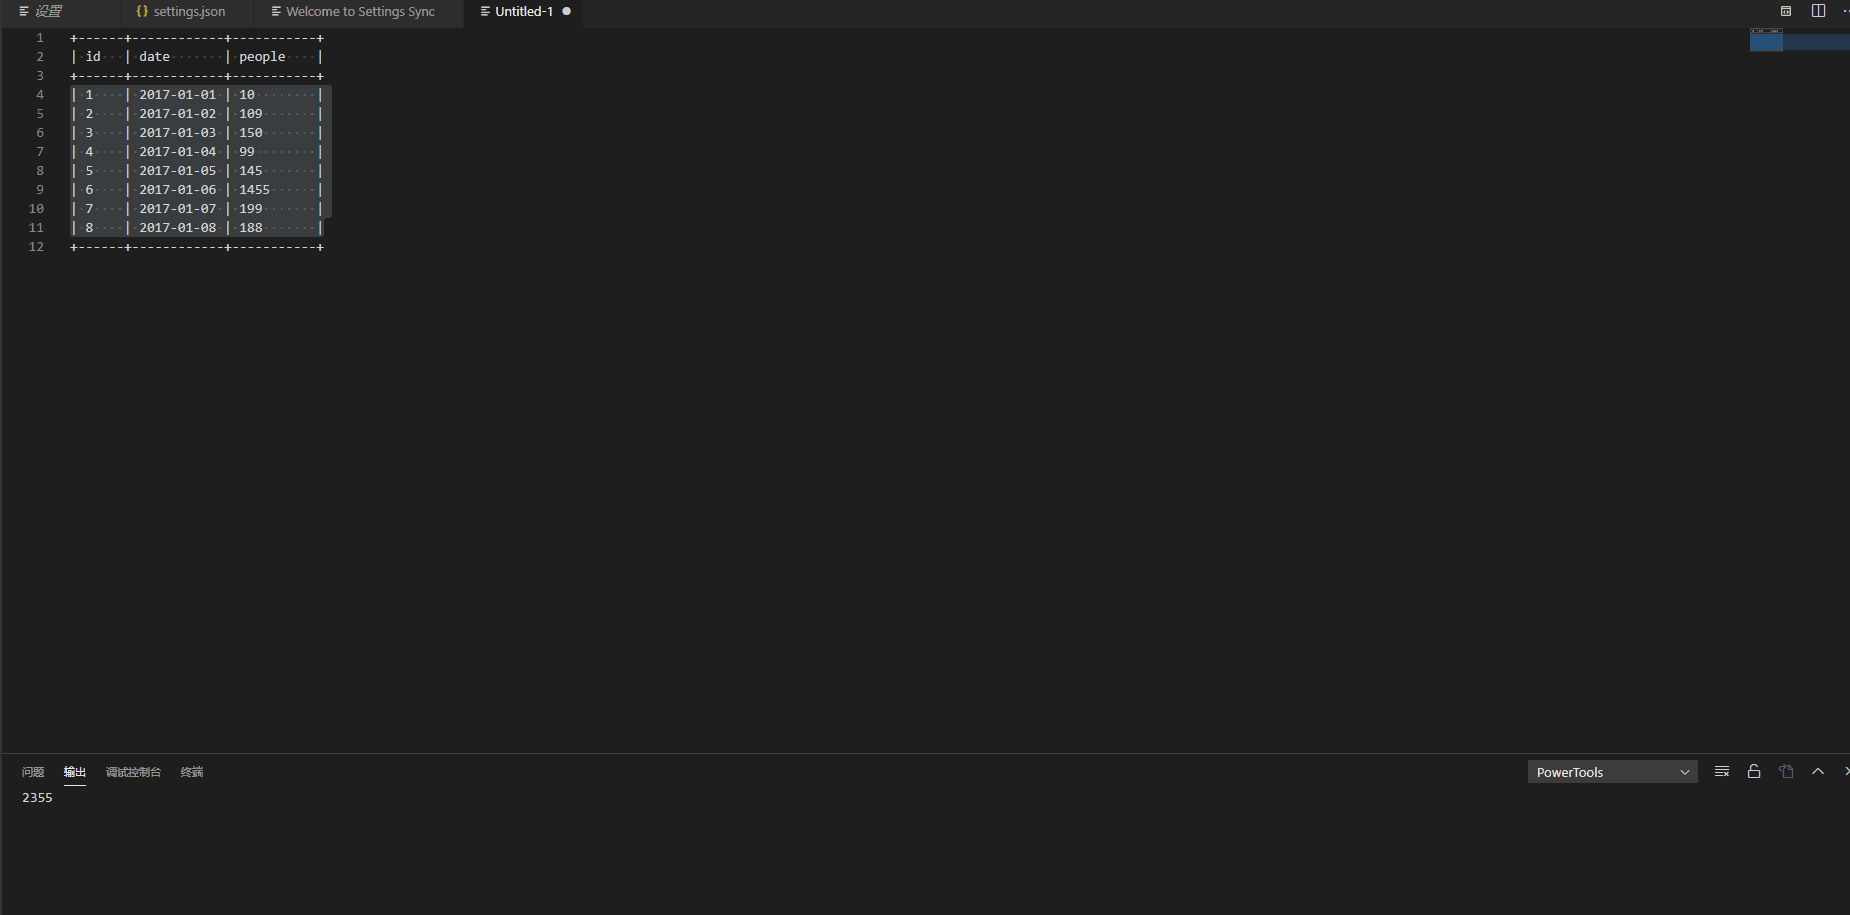Click the unsaved dot on Untitled-1 tab

[x=566, y=12]
